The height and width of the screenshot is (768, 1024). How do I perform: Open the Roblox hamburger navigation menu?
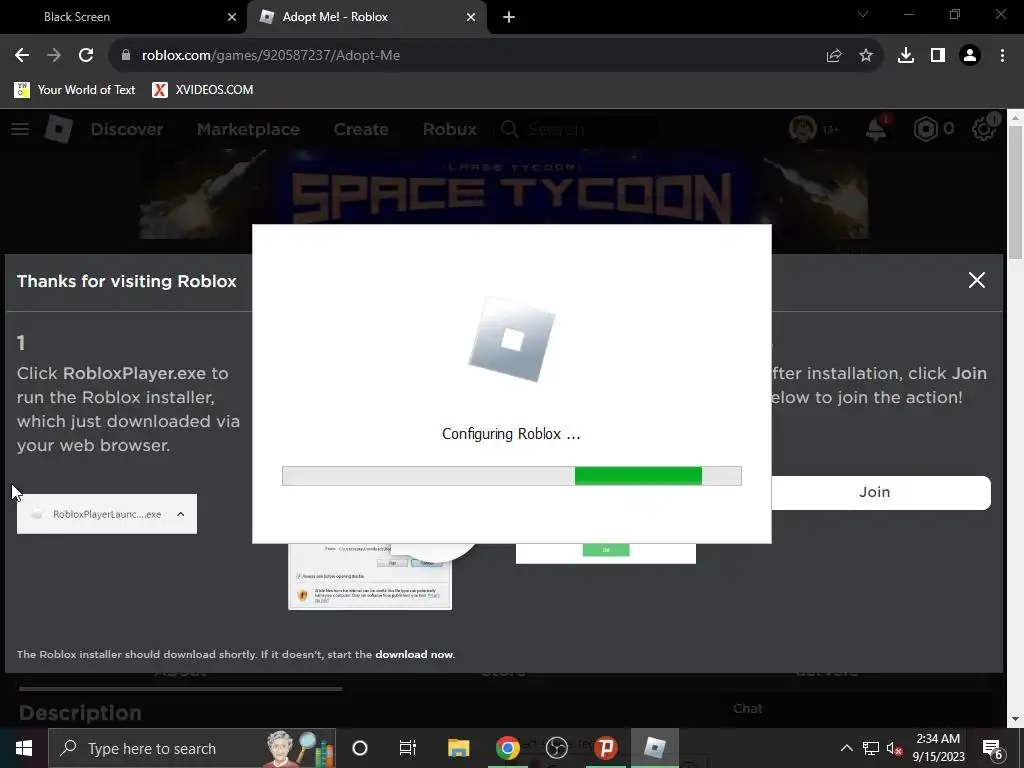(x=20, y=129)
